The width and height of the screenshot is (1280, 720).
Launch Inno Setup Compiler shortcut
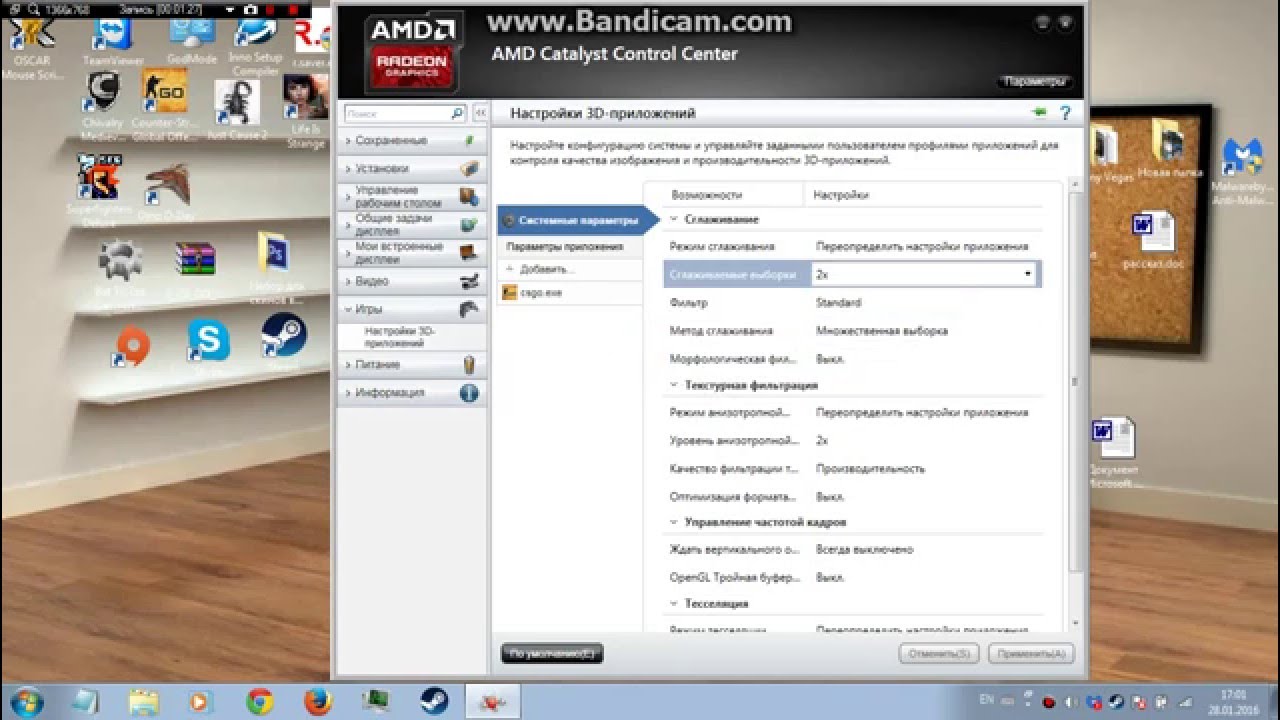pos(256,44)
